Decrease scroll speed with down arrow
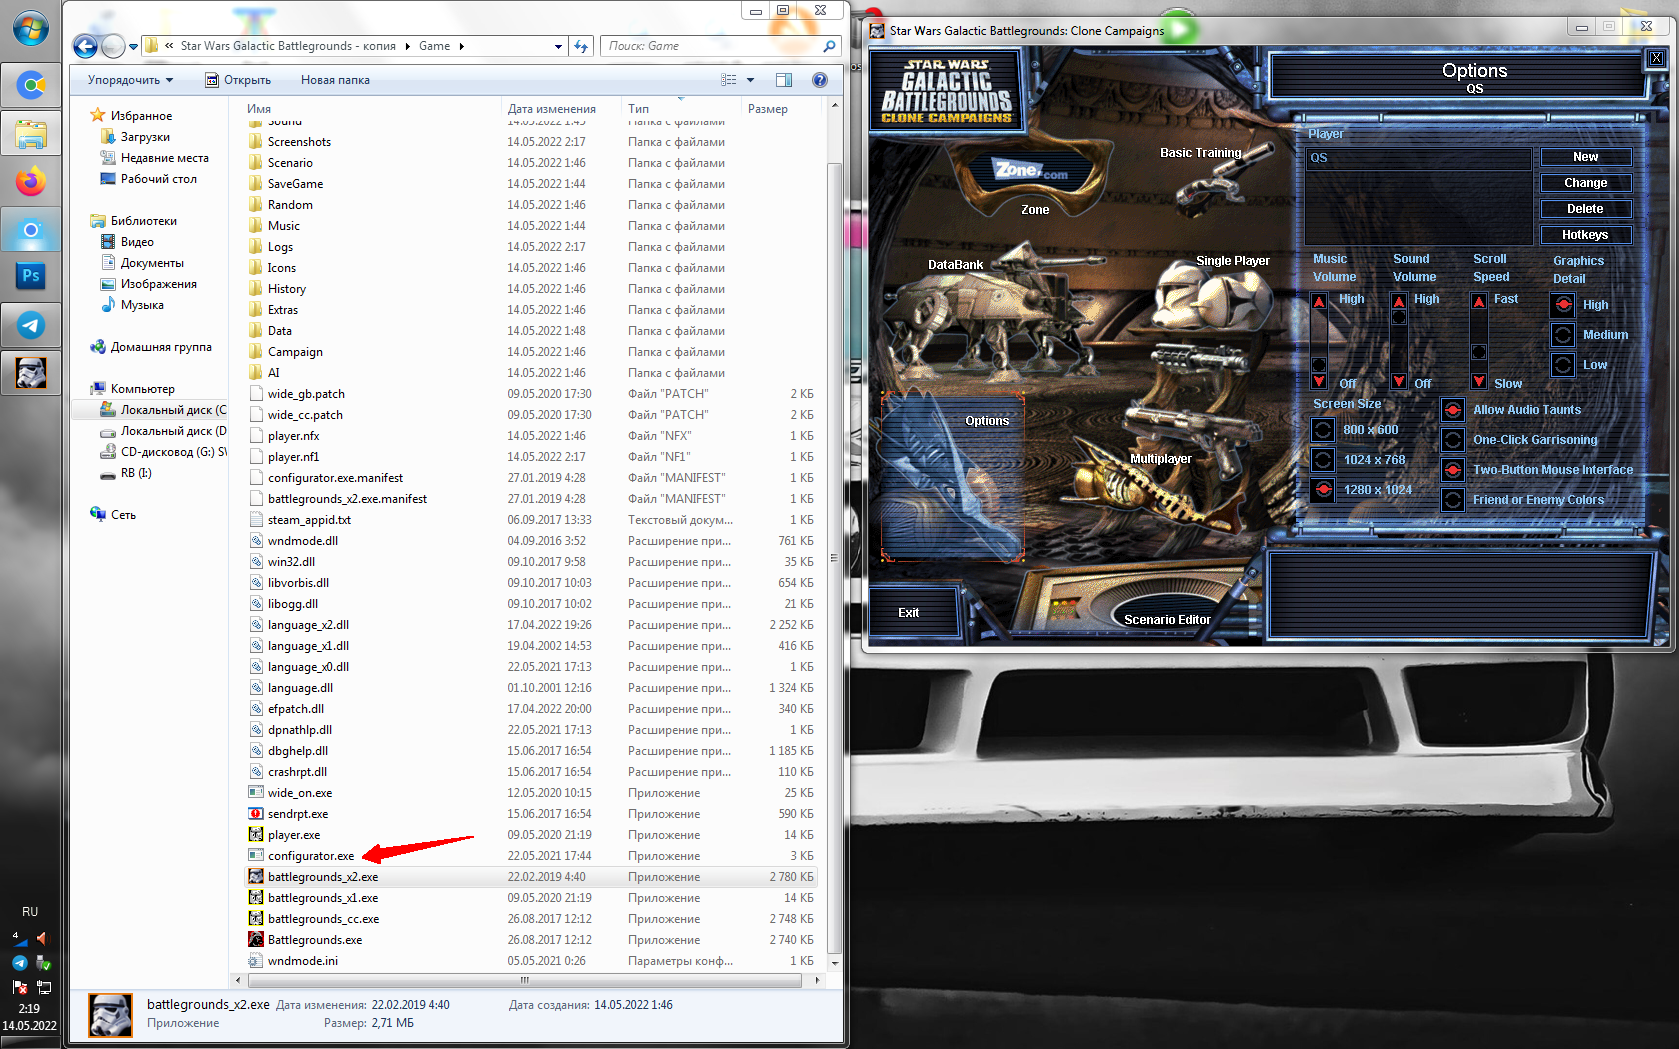1679x1049 pixels. pyautogui.click(x=1479, y=381)
